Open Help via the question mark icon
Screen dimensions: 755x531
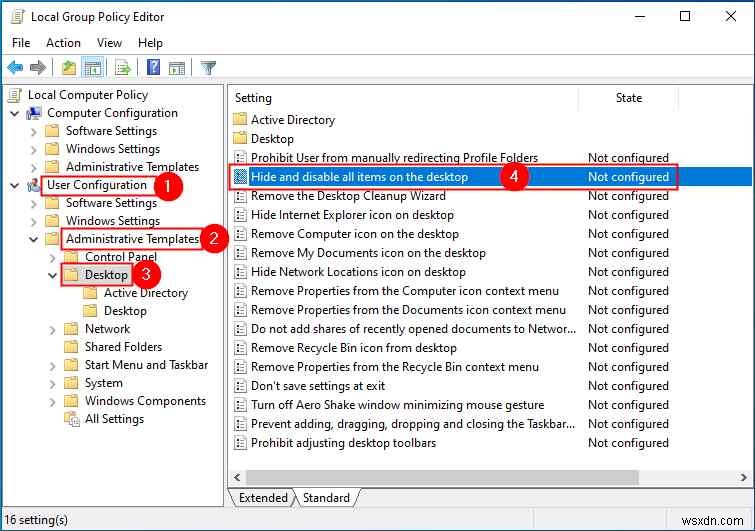tap(153, 67)
